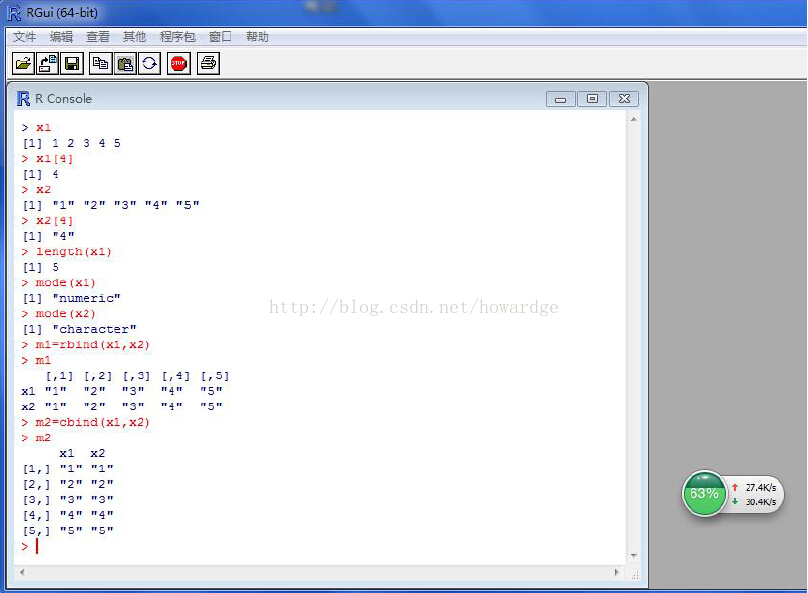Open the 帮助 menu
This screenshot has height=593, width=808.
click(x=257, y=37)
